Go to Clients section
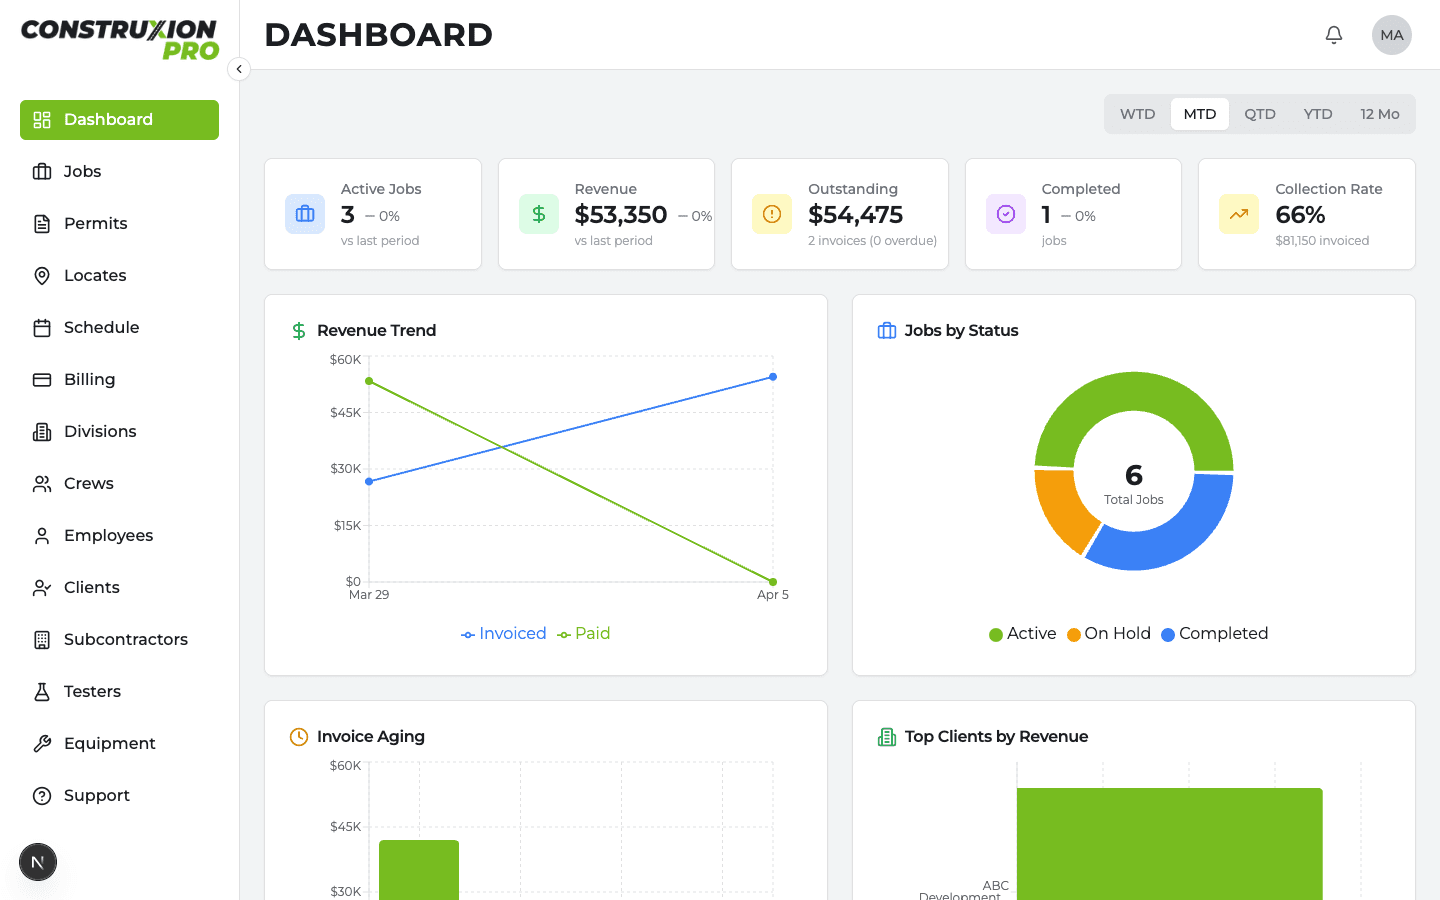 point(119,588)
